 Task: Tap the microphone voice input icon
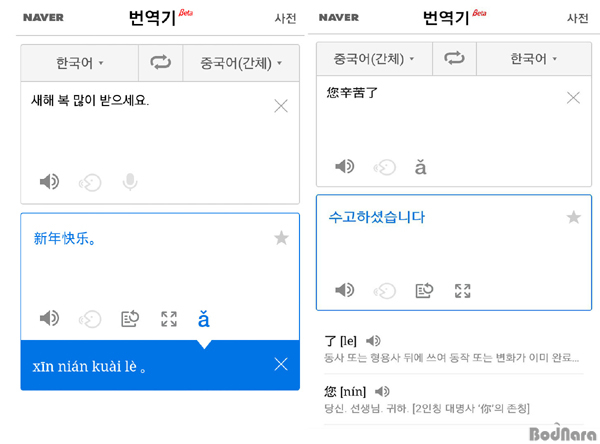coord(129,182)
